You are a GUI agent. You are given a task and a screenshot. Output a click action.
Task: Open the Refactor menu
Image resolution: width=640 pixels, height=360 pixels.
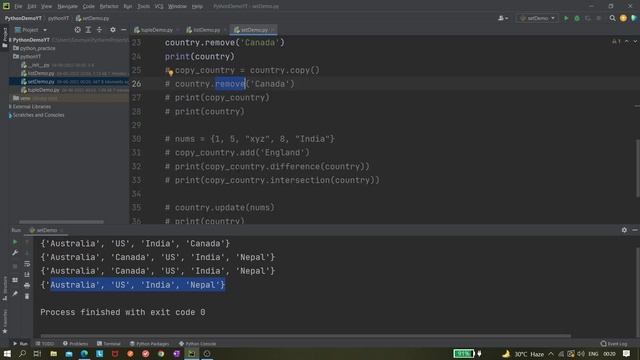coord(109,7)
